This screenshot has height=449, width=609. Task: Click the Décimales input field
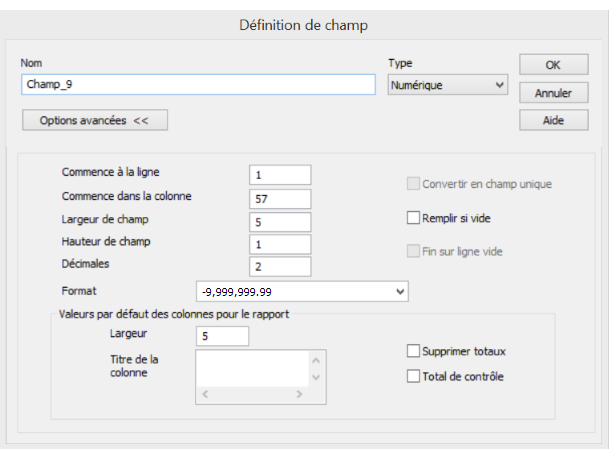click(280, 268)
